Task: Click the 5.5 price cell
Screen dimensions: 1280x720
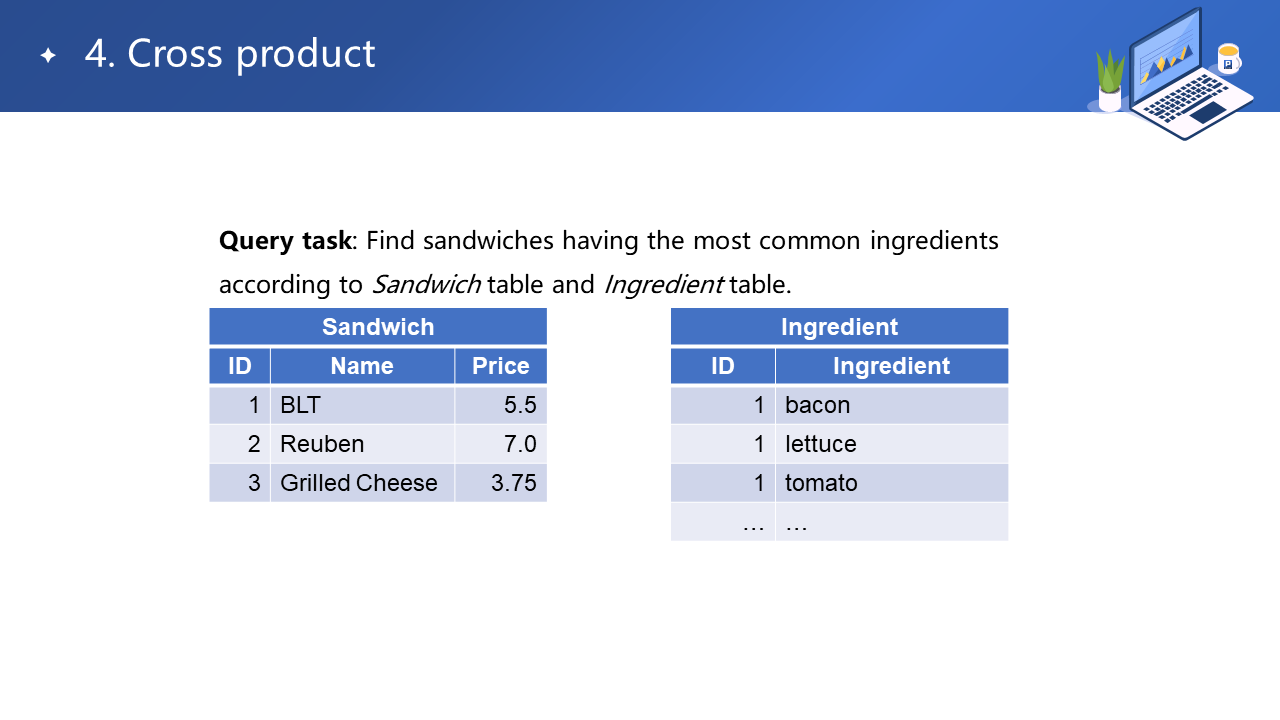Action: tap(500, 405)
